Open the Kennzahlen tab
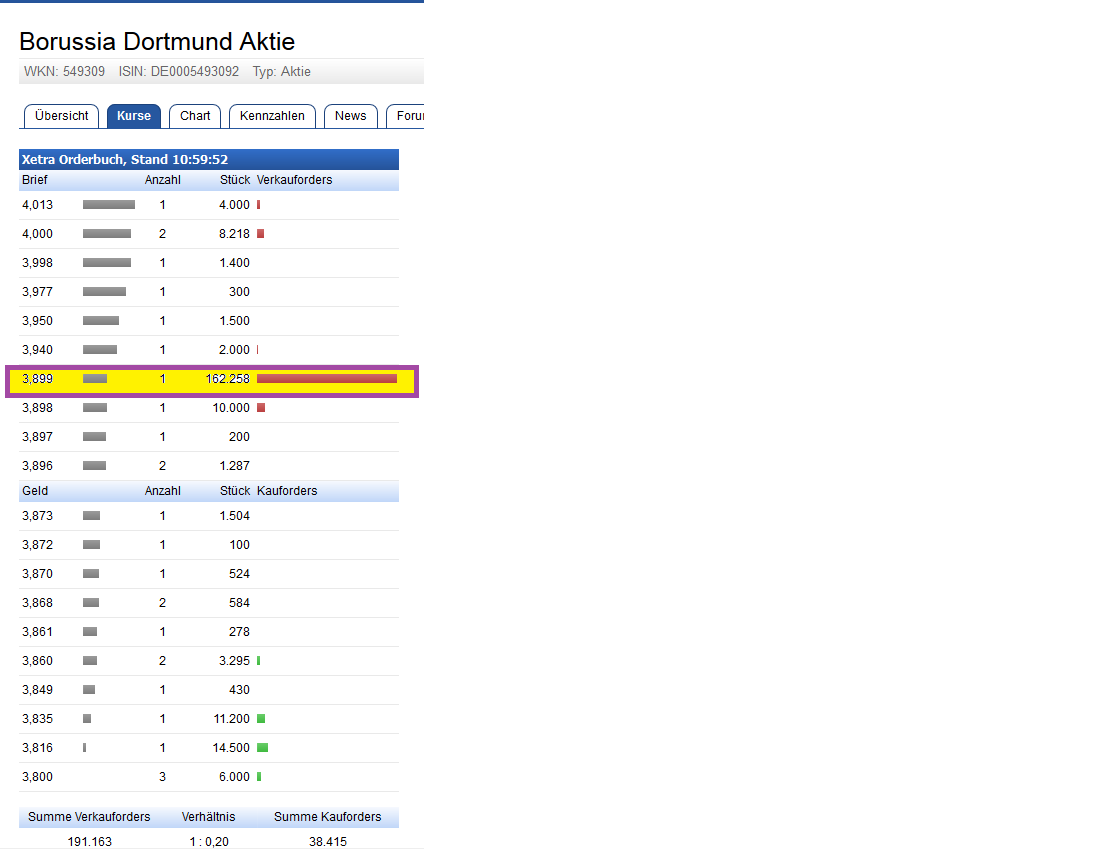This screenshot has height=849, width=1110. pyautogui.click(x=272, y=116)
